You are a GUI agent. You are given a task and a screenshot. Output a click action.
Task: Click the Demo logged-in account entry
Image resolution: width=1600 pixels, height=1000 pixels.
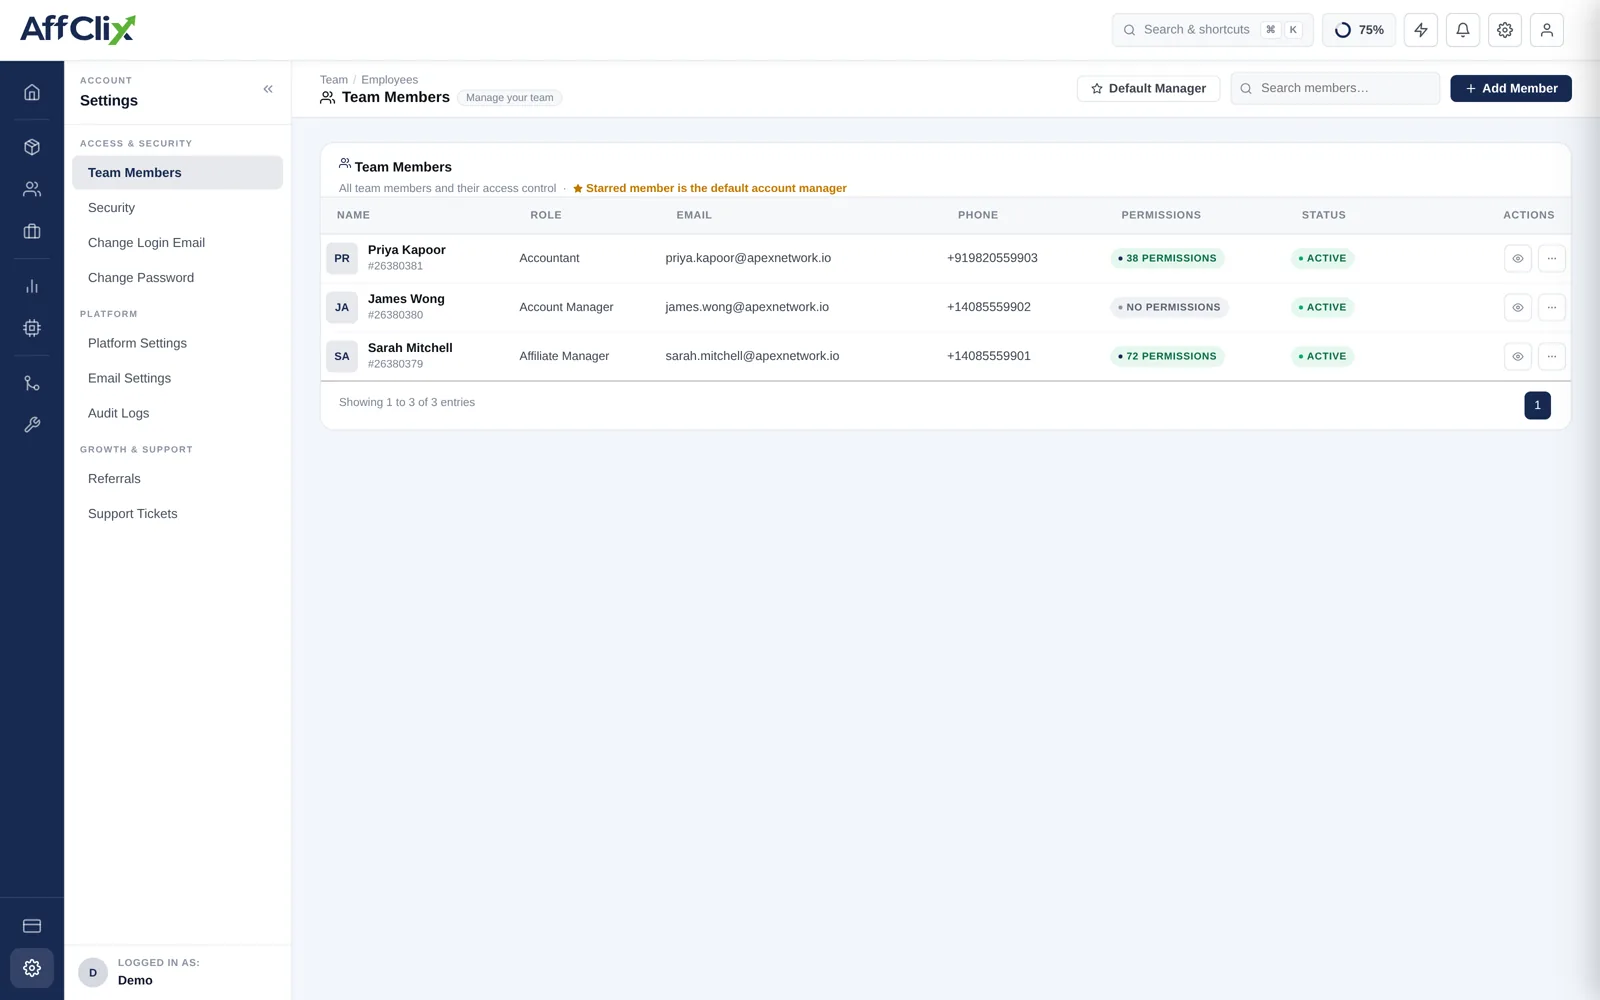178,972
